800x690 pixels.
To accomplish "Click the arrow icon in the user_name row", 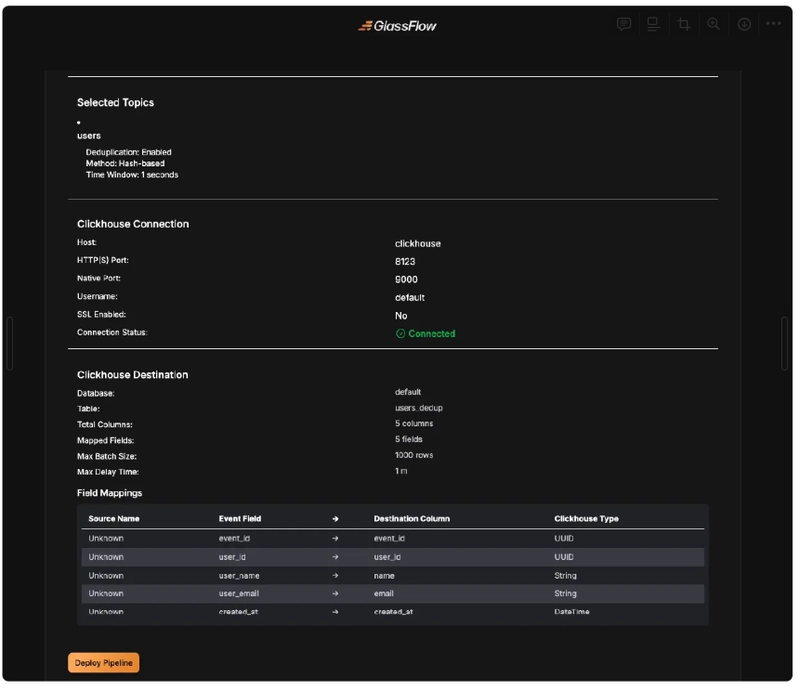I will click(335, 576).
